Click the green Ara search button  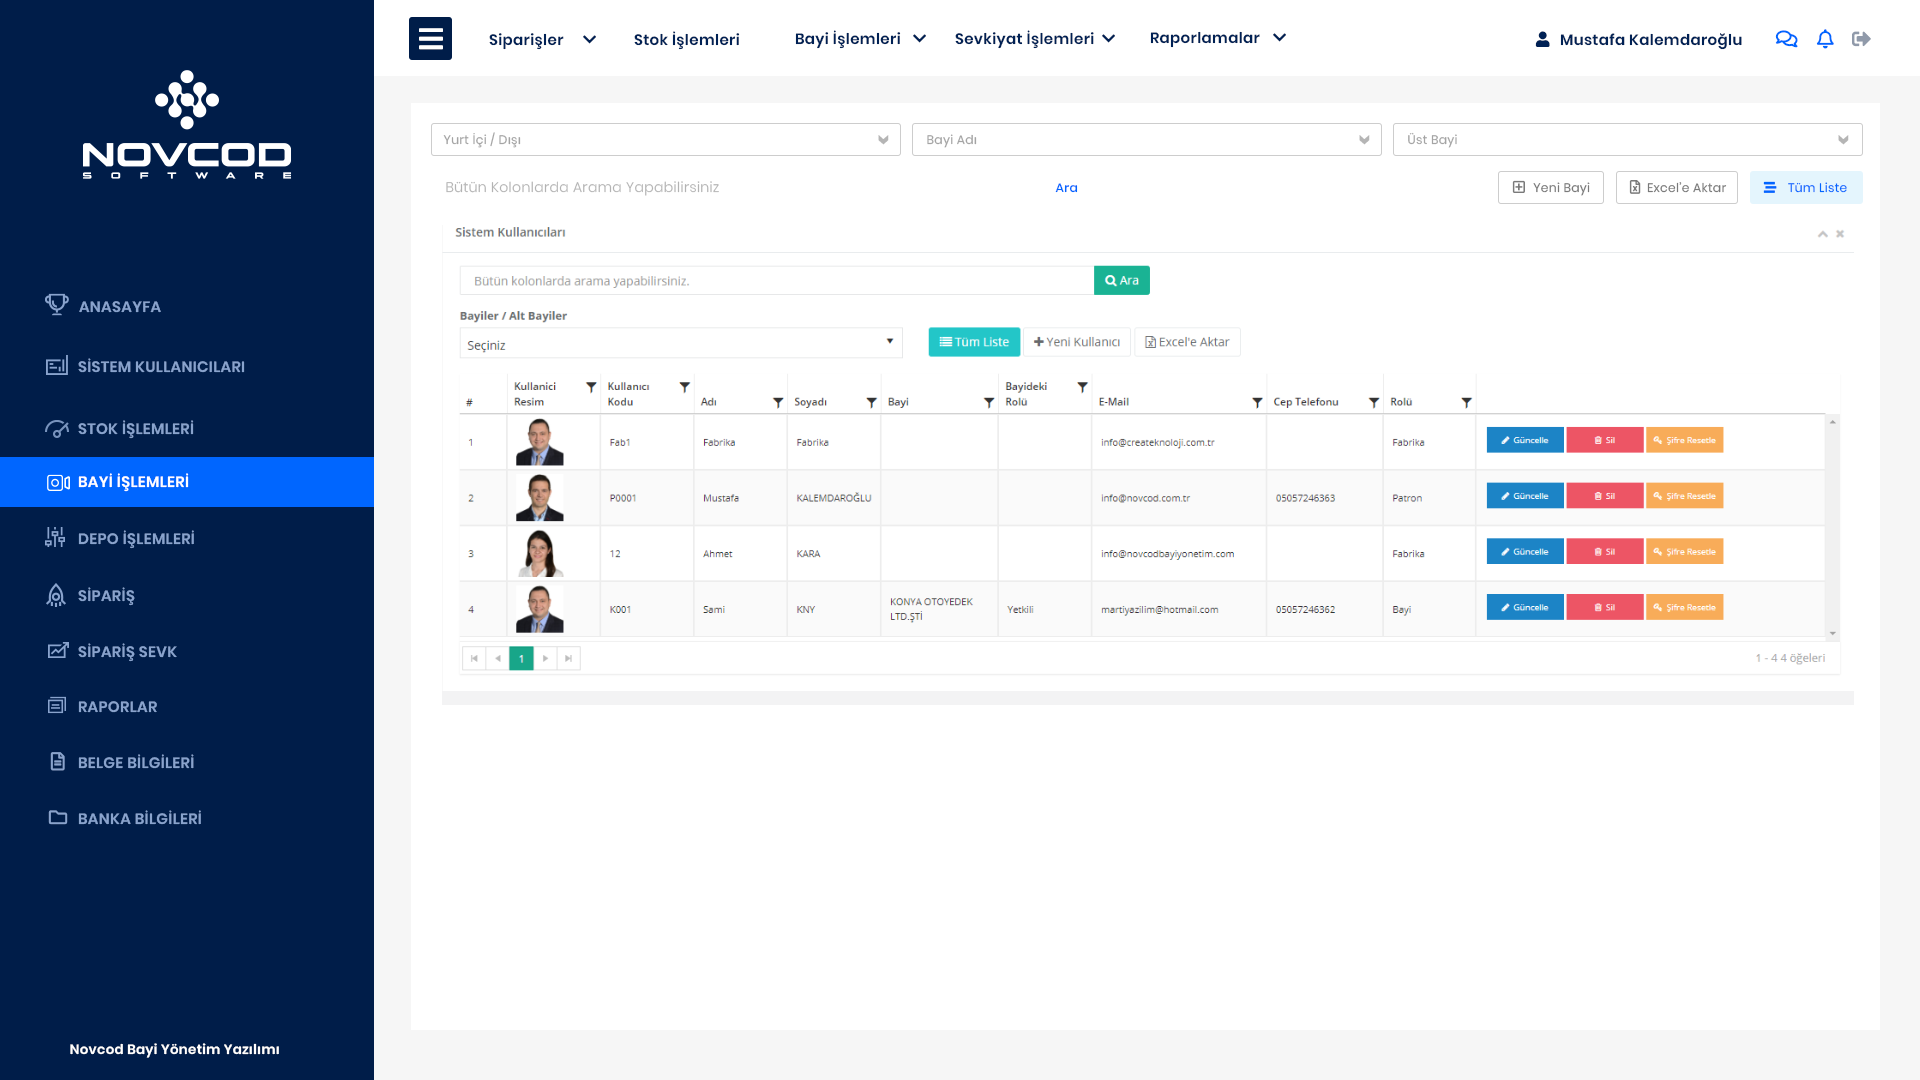pyautogui.click(x=1121, y=281)
